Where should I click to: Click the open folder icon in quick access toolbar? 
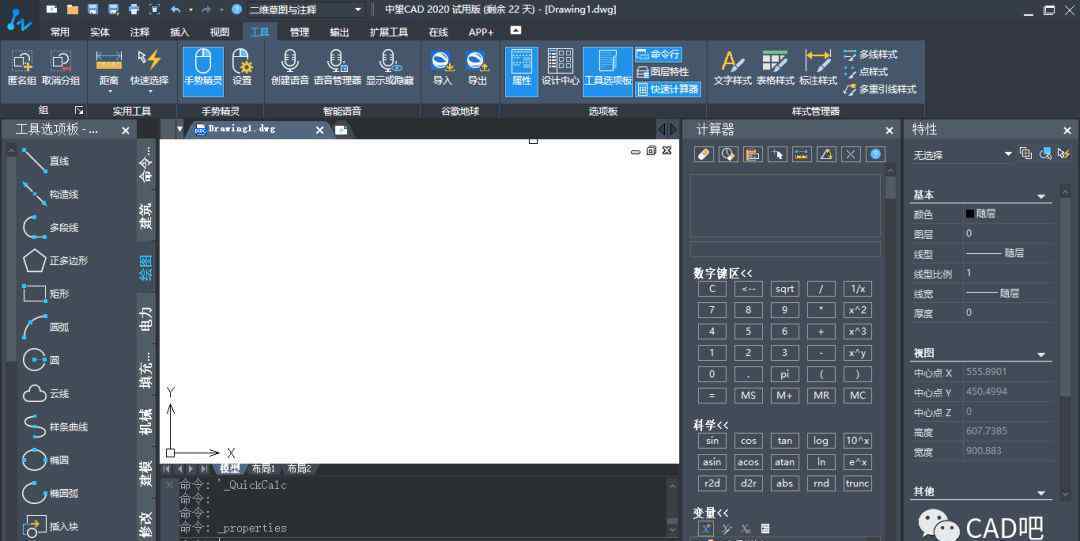tap(72, 10)
